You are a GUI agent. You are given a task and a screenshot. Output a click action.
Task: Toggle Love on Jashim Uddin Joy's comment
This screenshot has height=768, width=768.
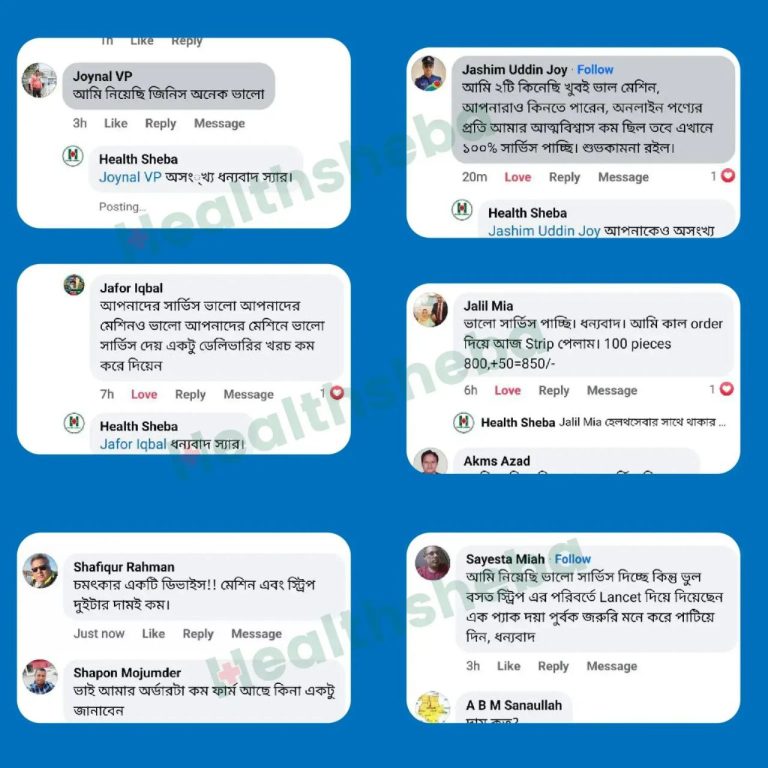518,177
